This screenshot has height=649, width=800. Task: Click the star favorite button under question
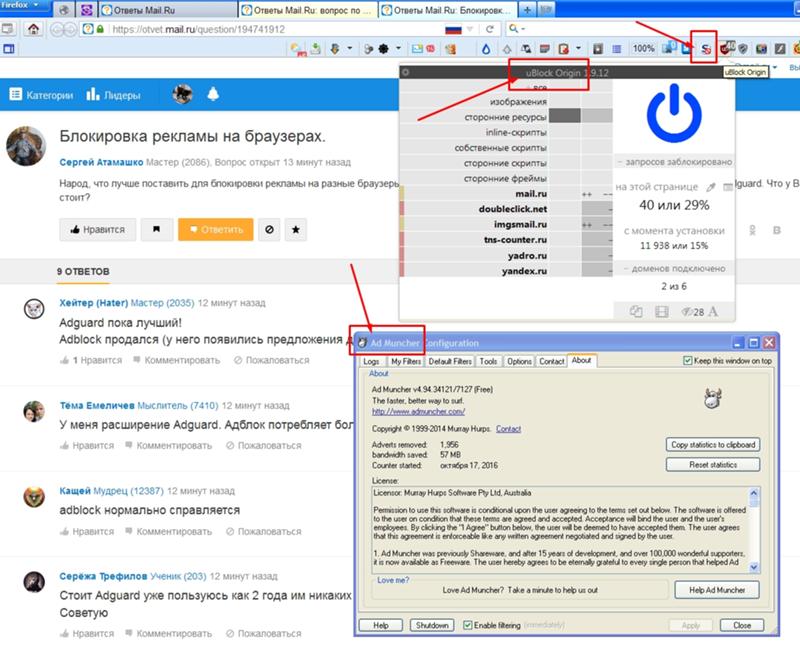[x=295, y=230]
